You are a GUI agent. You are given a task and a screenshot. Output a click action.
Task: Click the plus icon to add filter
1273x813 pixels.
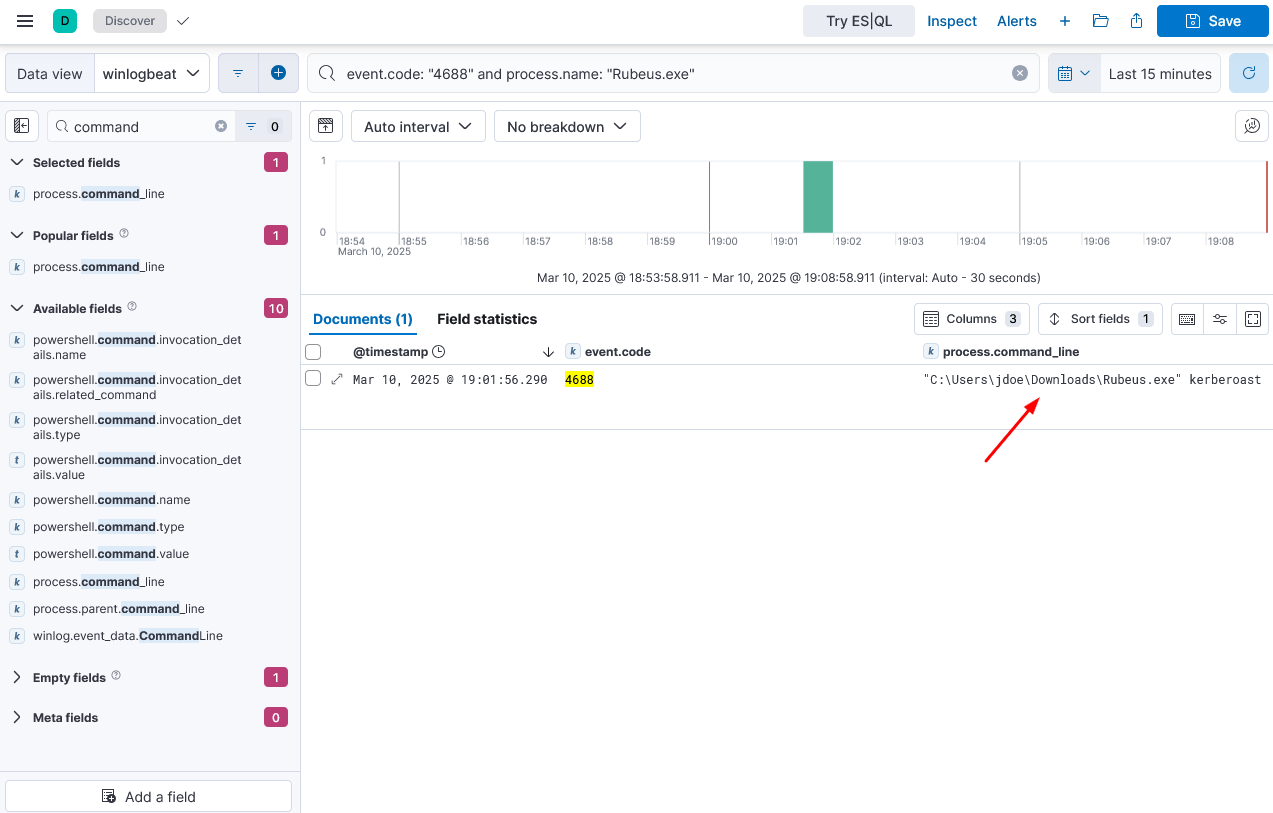(x=278, y=73)
